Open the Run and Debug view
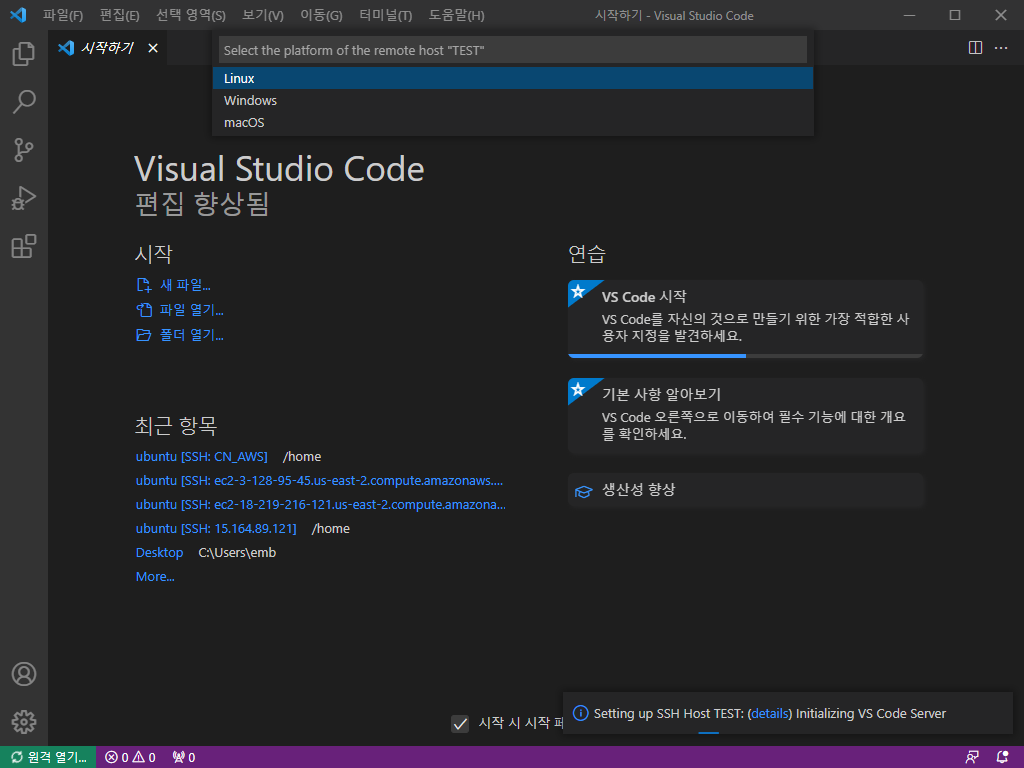The height and width of the screenshot is (768, 1024). 24,199
